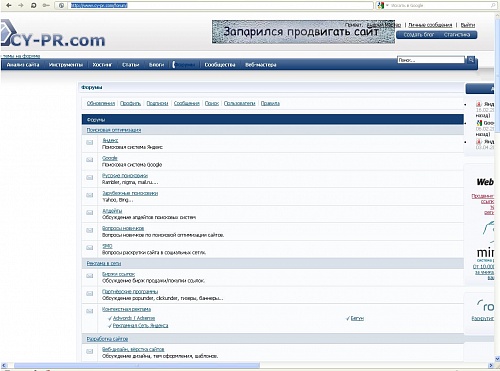The width and height of the screenshot is (500, 371).
Task: Open Adwords / Adsense subforum
Action: pyautogui.click(x=134, y=318)
